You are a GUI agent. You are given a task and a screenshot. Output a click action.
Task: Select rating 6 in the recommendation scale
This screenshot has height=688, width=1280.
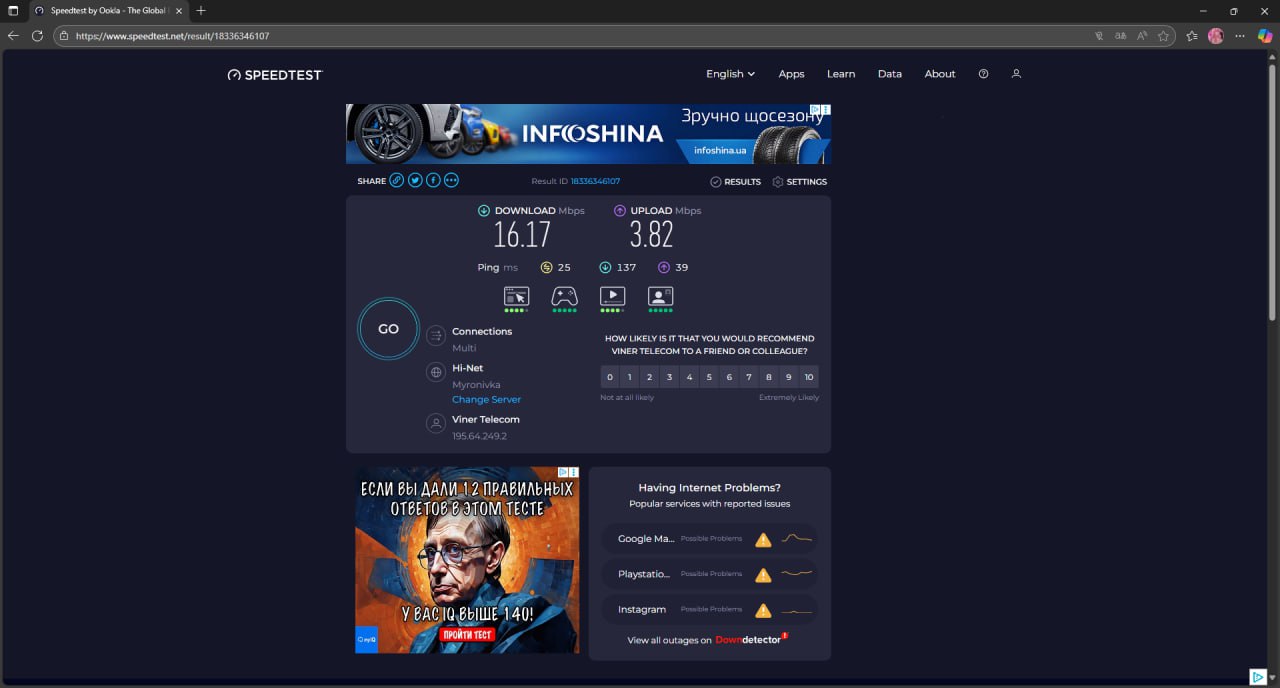[729, 377]
